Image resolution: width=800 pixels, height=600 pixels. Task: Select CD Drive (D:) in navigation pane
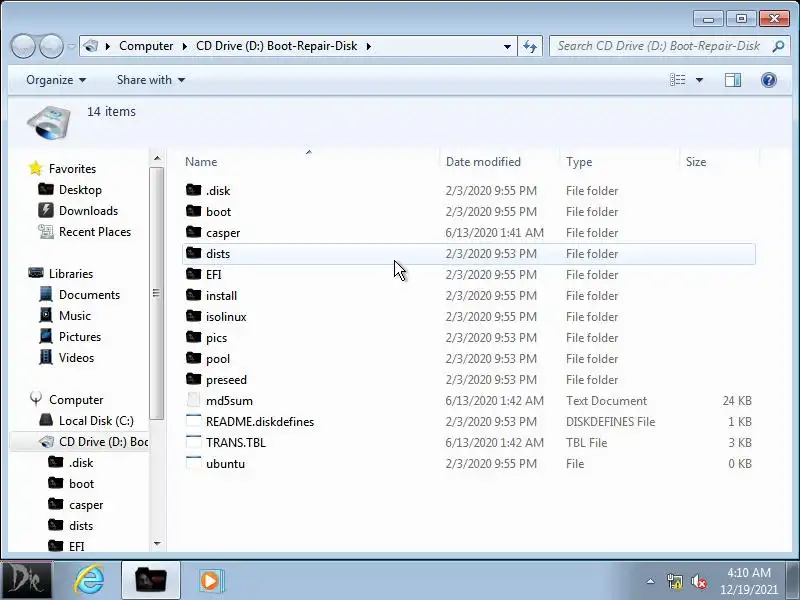103,441
